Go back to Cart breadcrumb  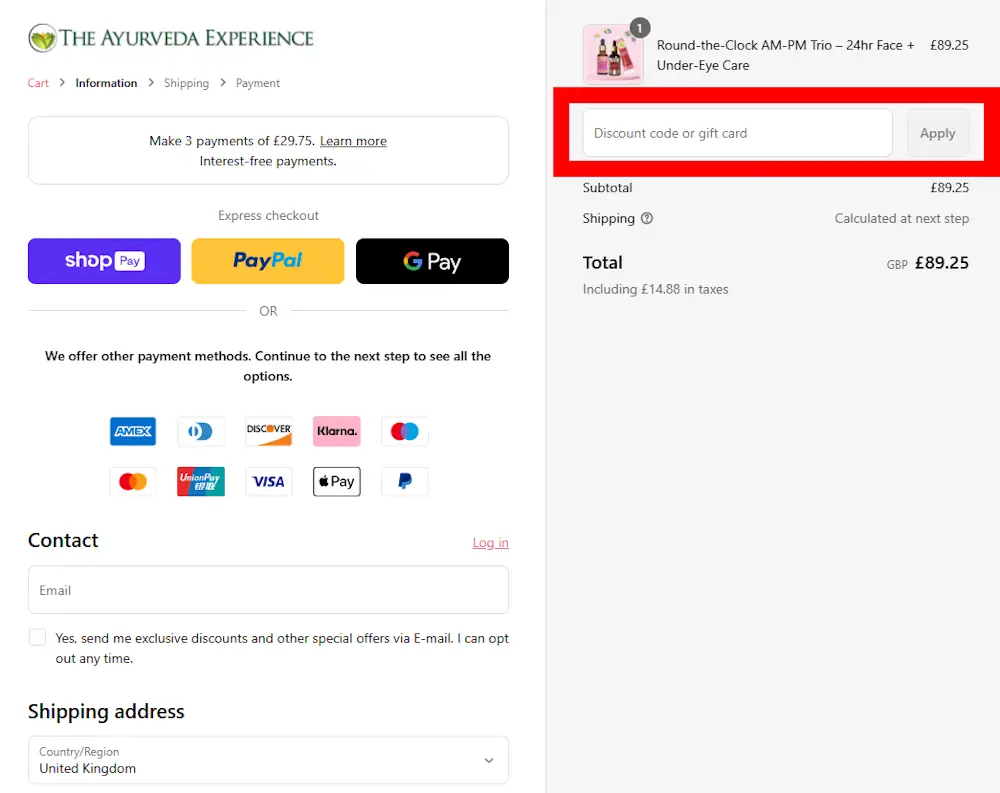click(38, 83)
